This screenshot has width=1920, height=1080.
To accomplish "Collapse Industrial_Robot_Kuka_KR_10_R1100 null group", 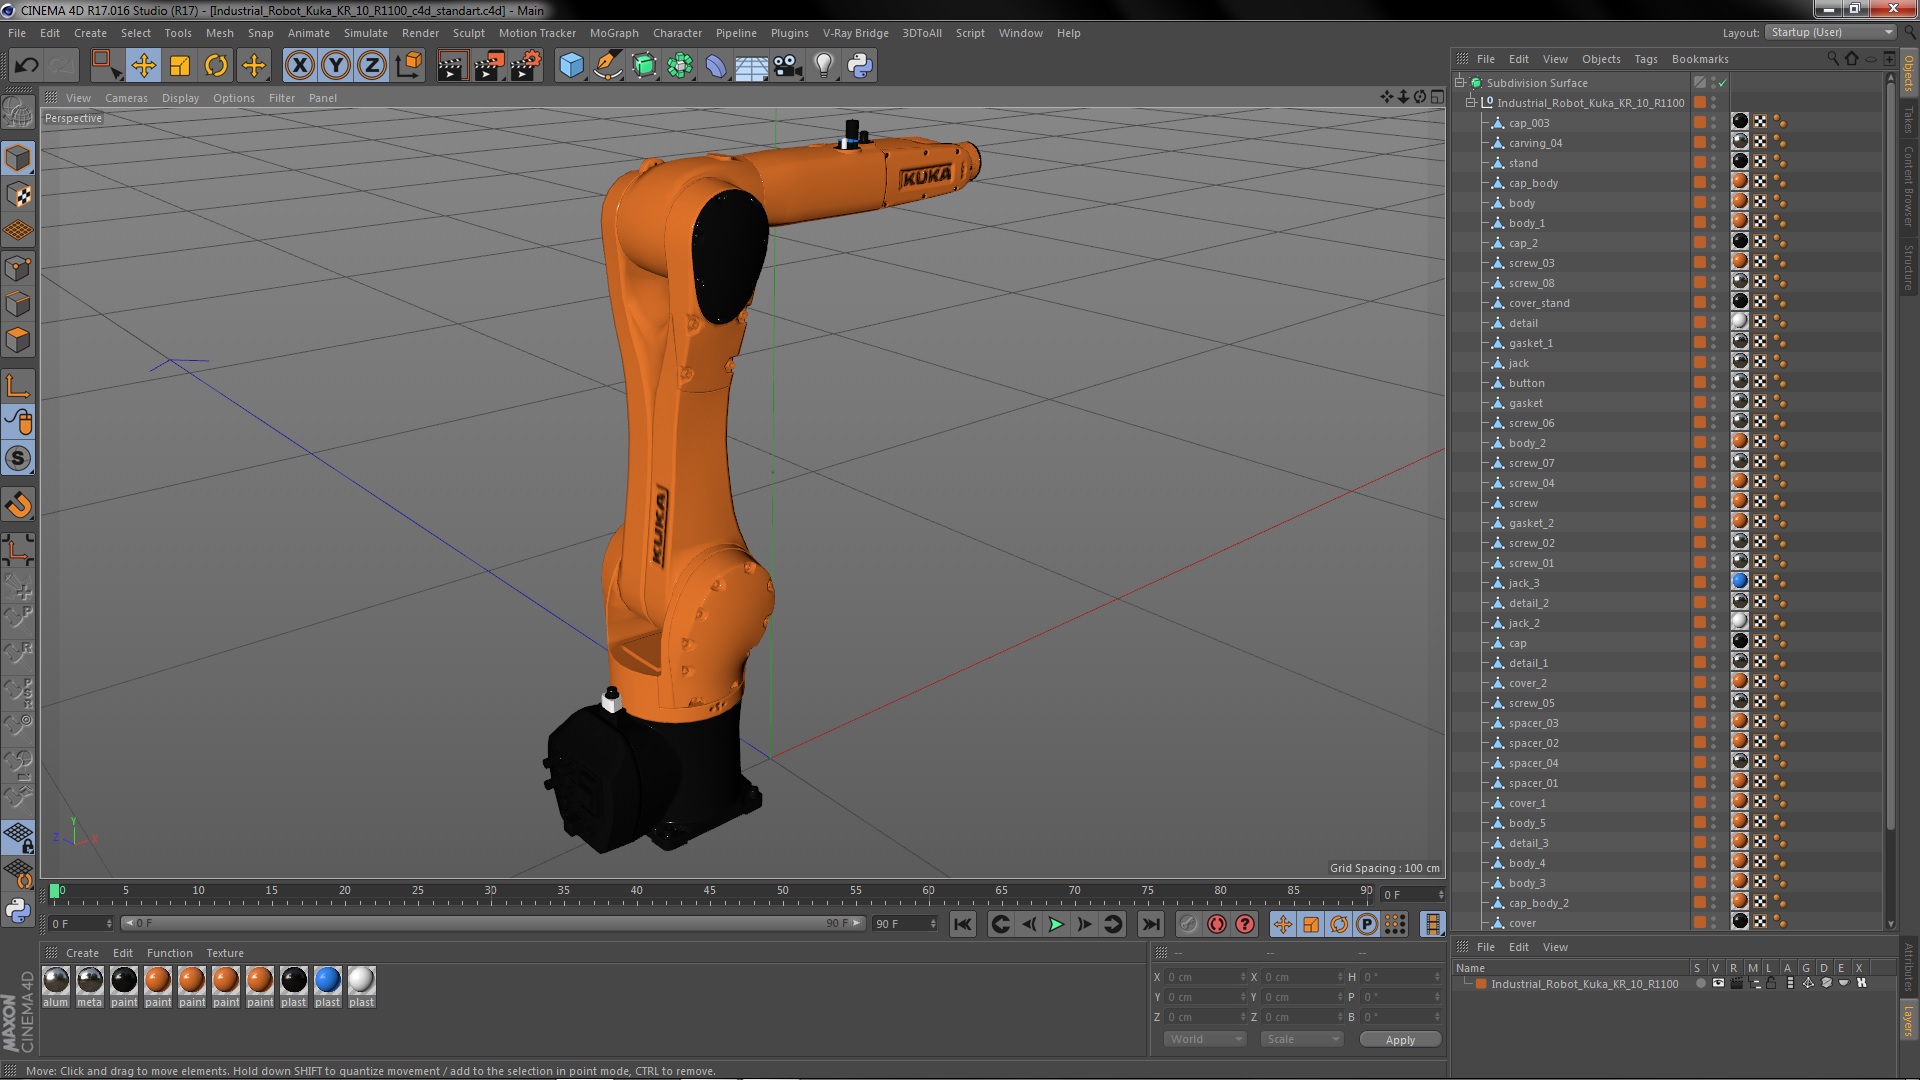I will point(1471,103).
